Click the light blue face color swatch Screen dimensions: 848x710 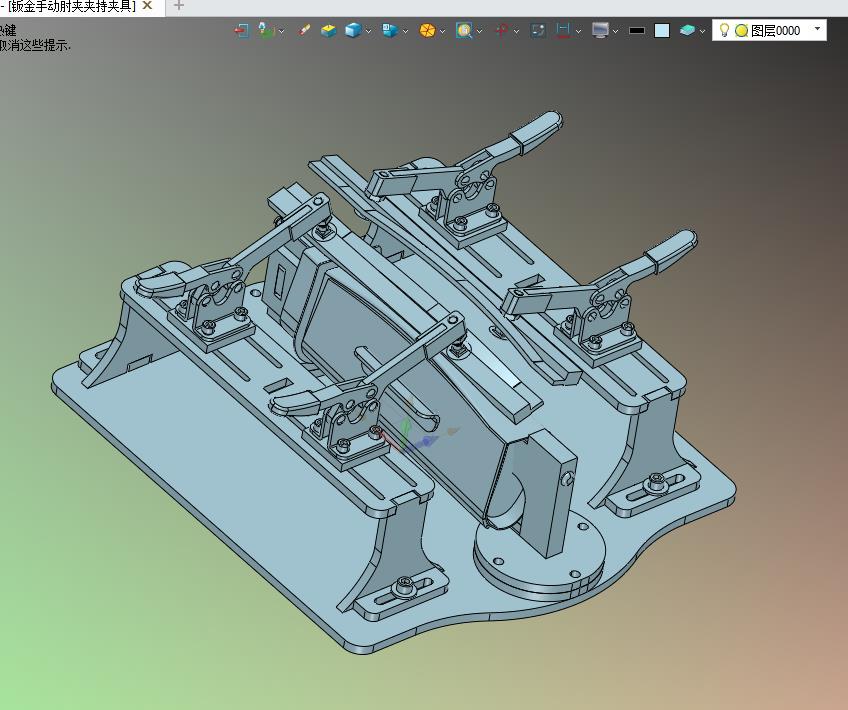pos(662,31)
